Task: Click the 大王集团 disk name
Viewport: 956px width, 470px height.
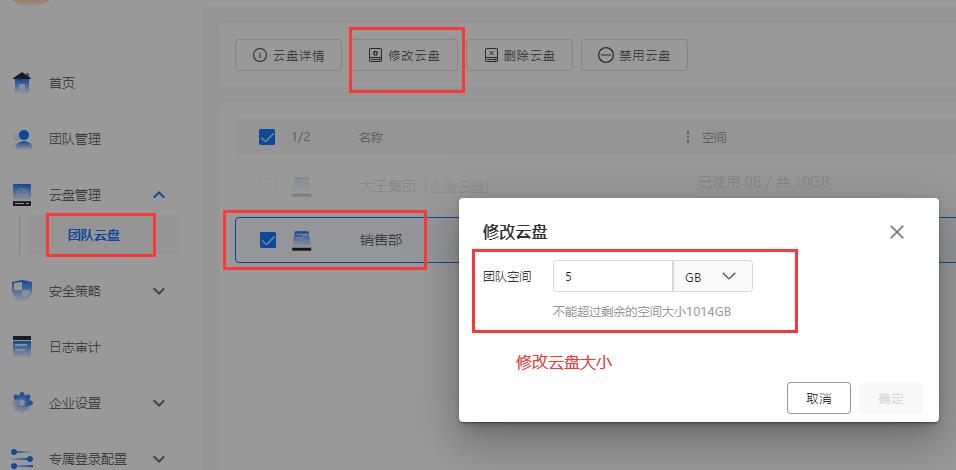Action: (x=425, y=186)
